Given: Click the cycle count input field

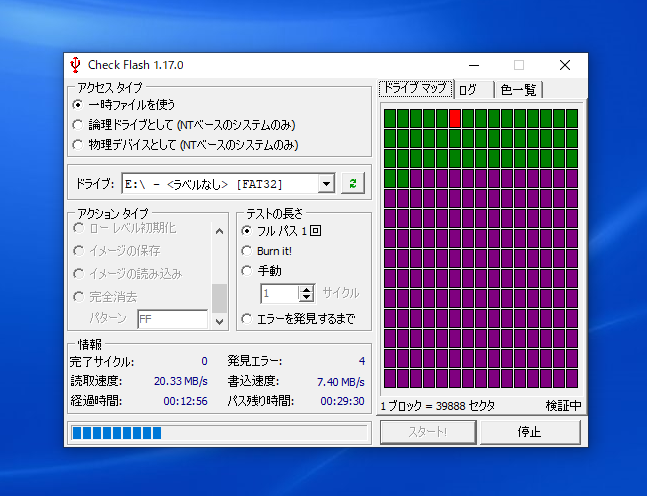Looking at the screenshot, I should coord(280,293).
